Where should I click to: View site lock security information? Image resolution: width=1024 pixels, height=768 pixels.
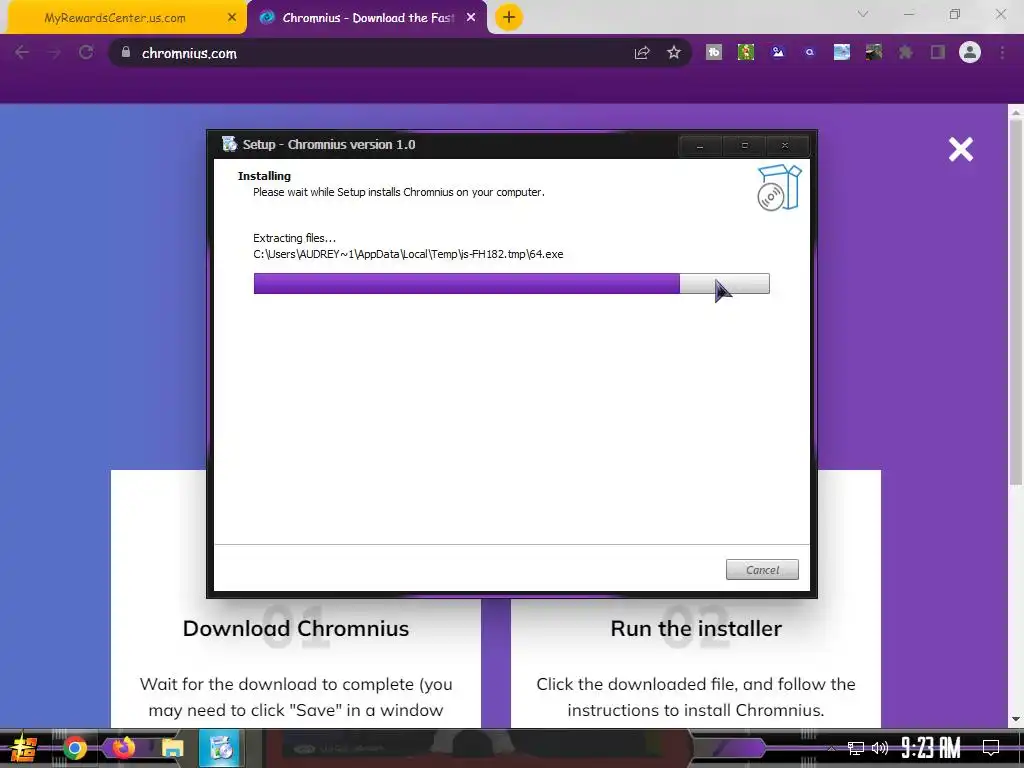tap(126, 52)
